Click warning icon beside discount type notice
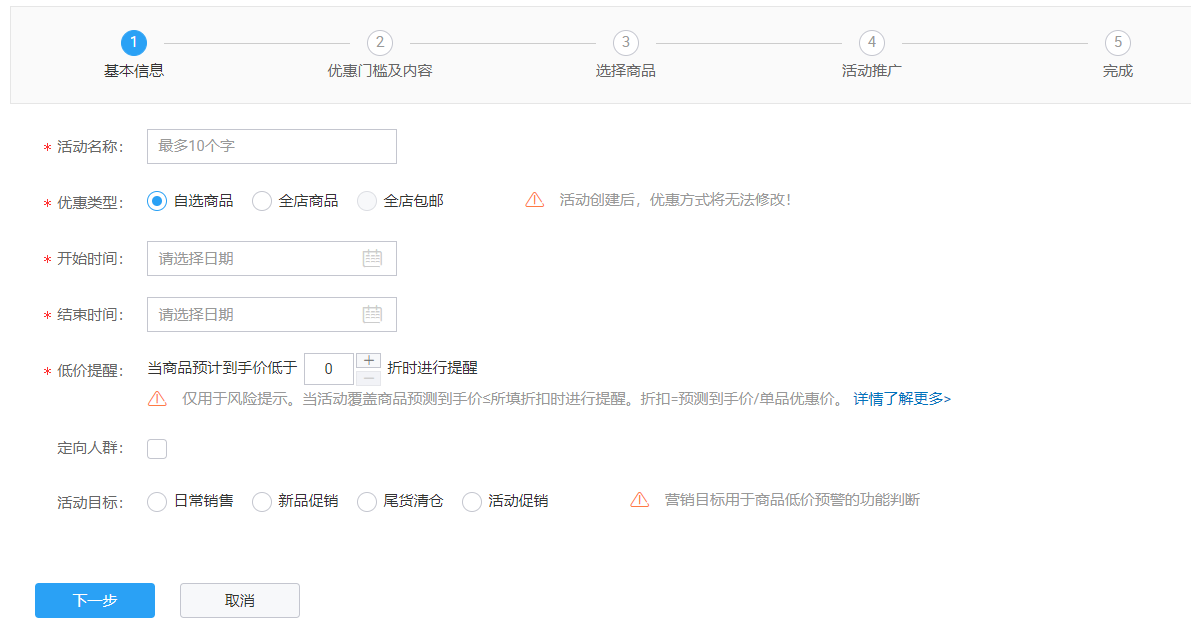 [535, 200]
